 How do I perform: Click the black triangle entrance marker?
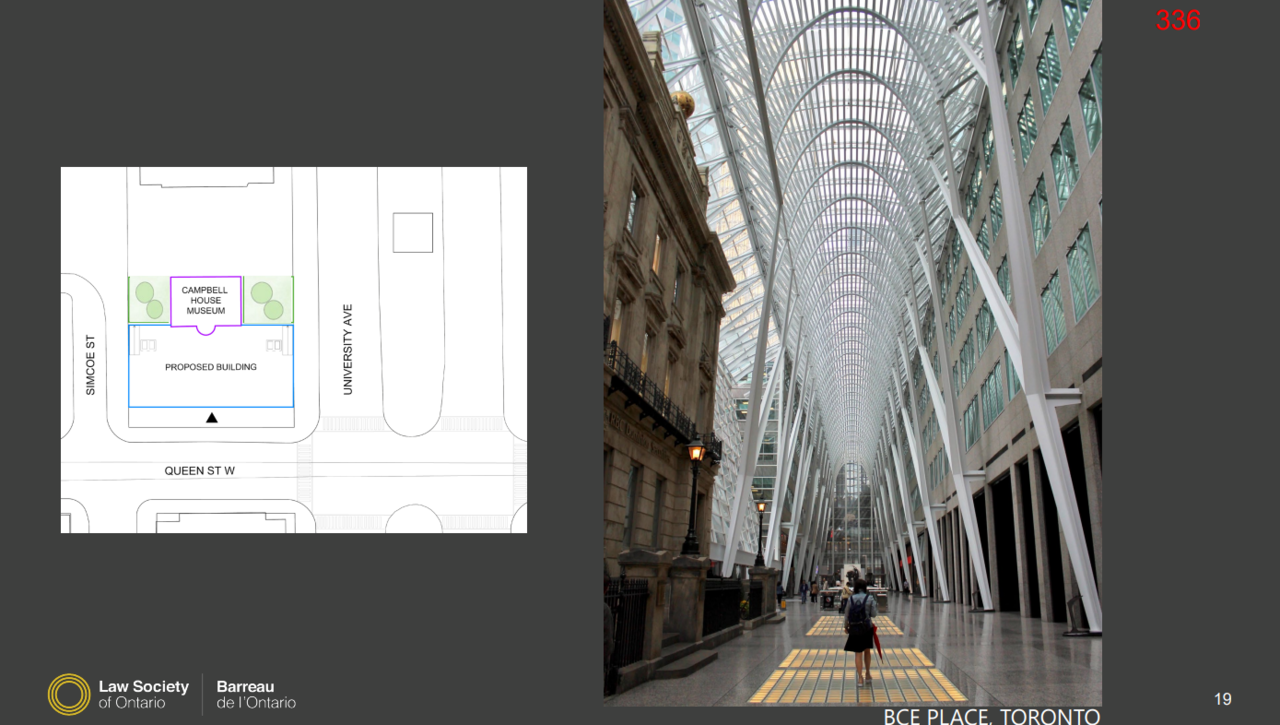211,417
